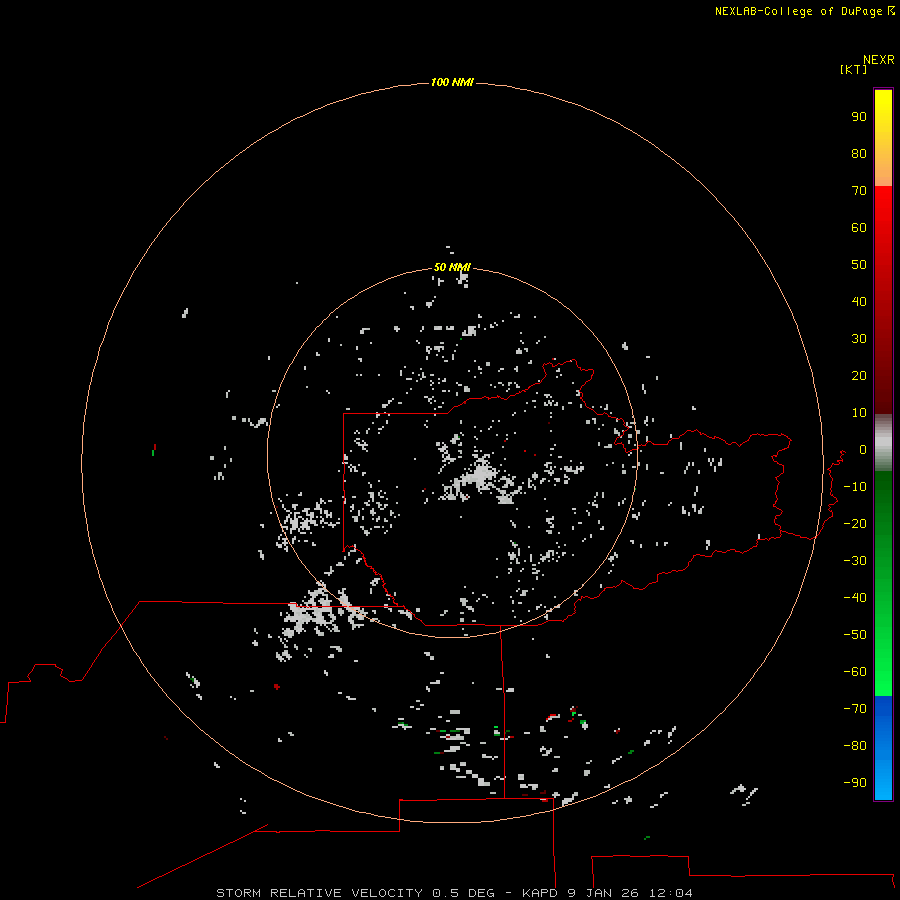
Task: Pick the gray zero-velocity segment of color bar
Action: (x=883, y=443)
